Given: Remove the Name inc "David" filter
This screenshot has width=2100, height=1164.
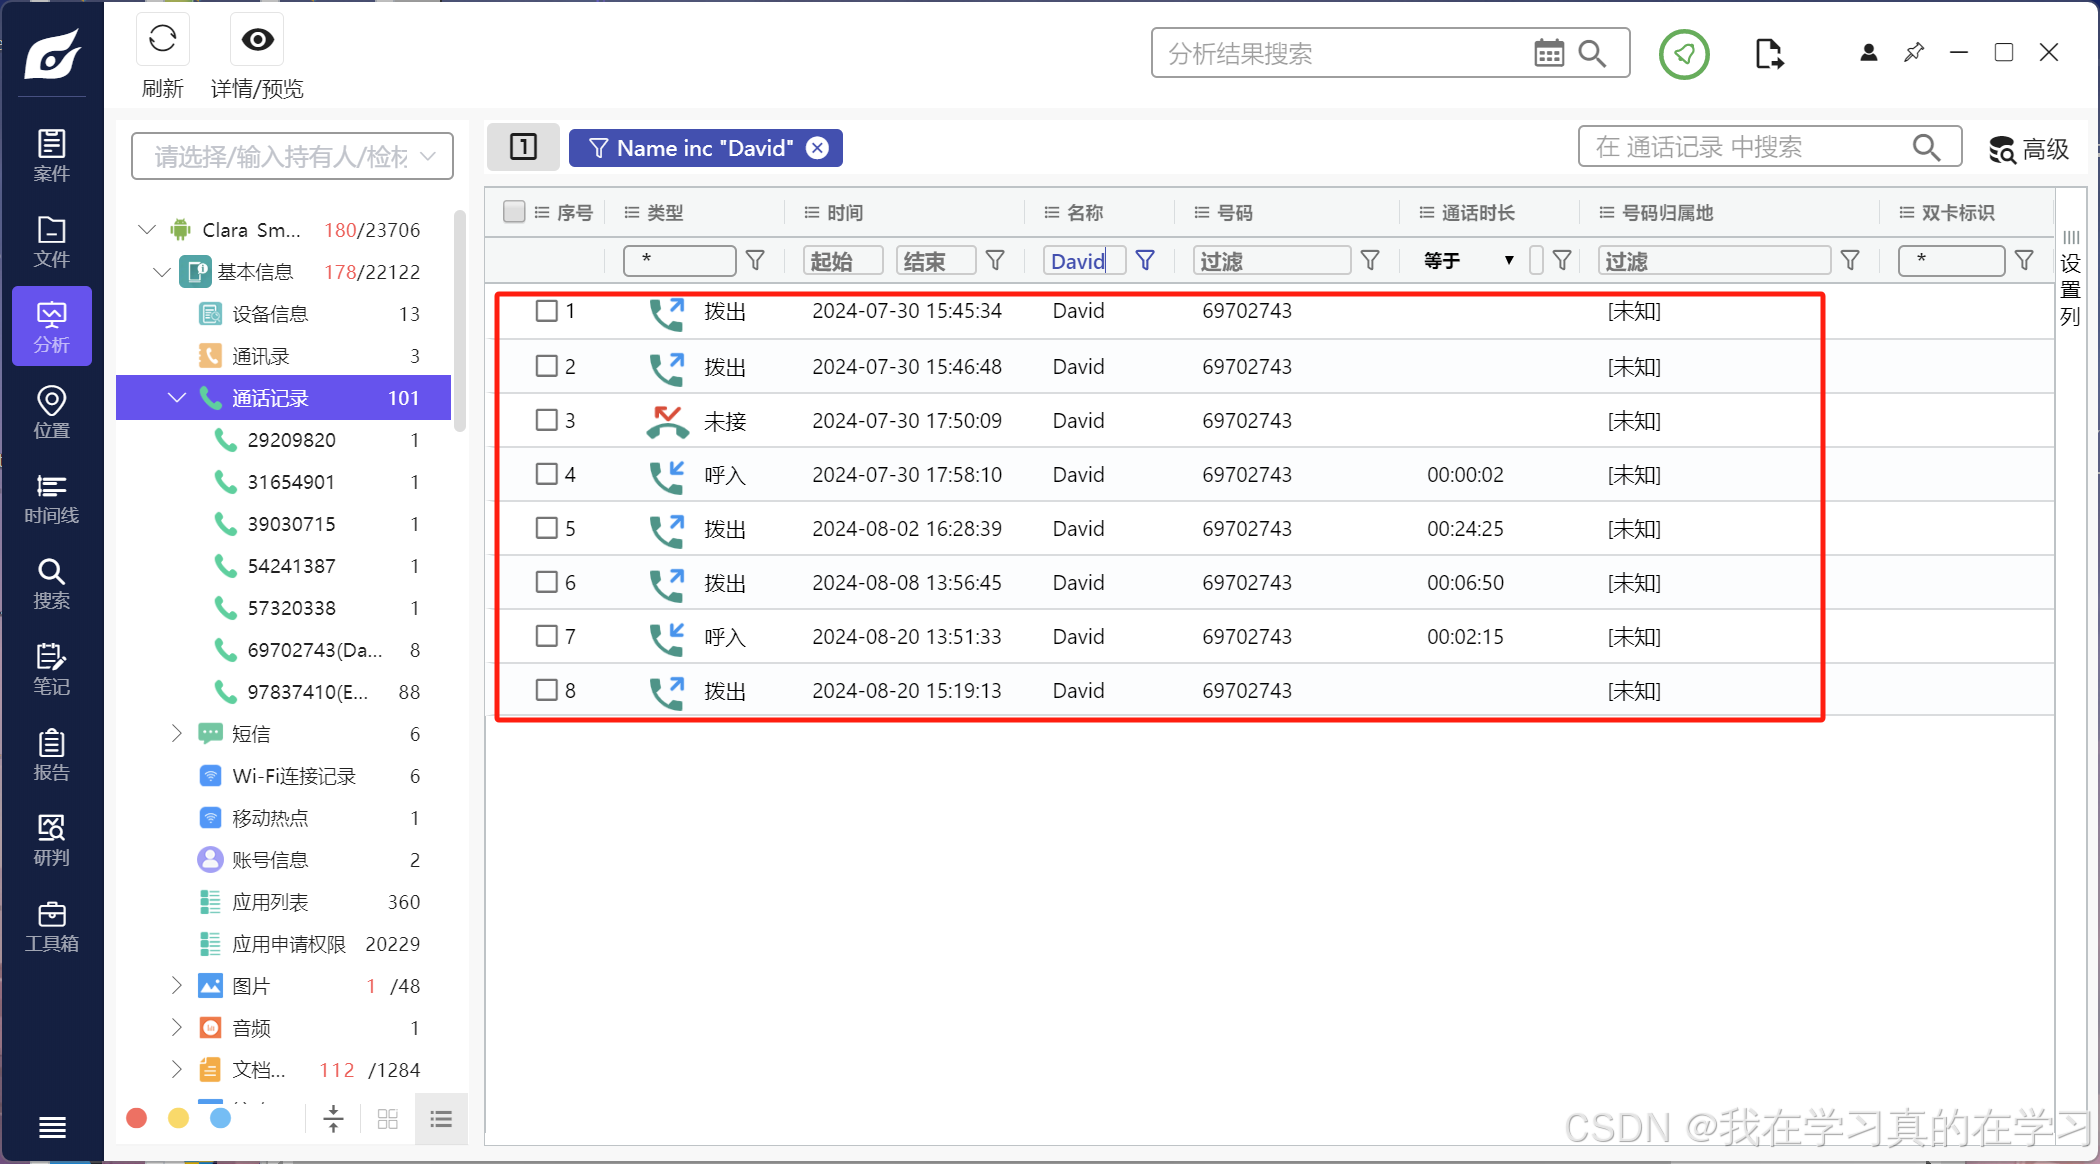Looking at the screenshot, I should (818, 148).
